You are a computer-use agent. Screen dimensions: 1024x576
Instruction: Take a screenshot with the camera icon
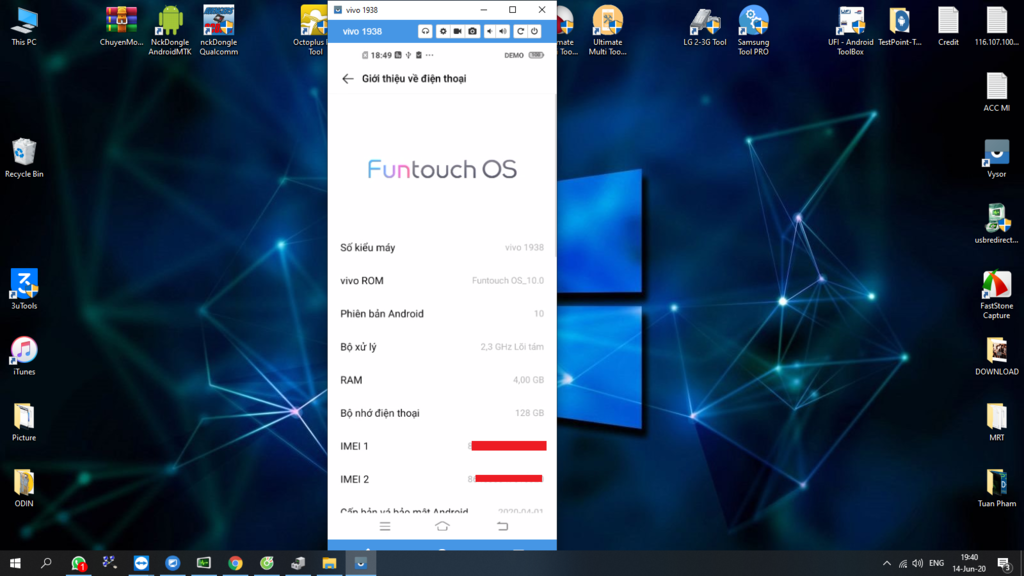click(472, 31)
